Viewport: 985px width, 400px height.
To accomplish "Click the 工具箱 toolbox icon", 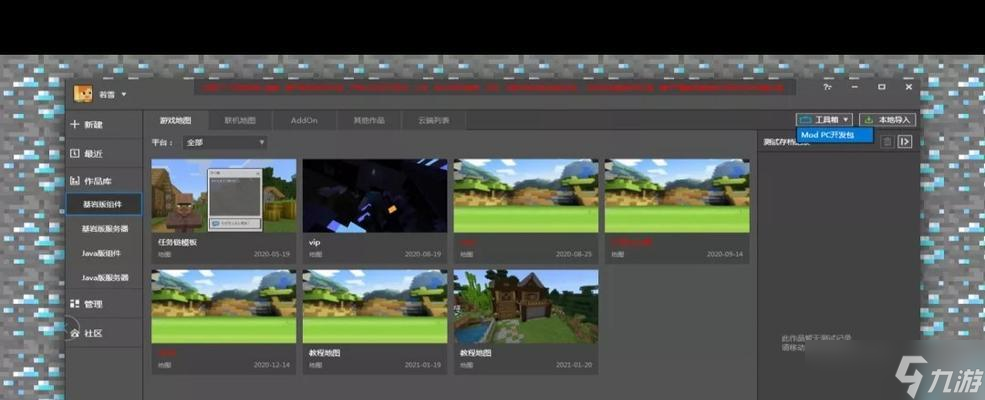I will (806, 119).
